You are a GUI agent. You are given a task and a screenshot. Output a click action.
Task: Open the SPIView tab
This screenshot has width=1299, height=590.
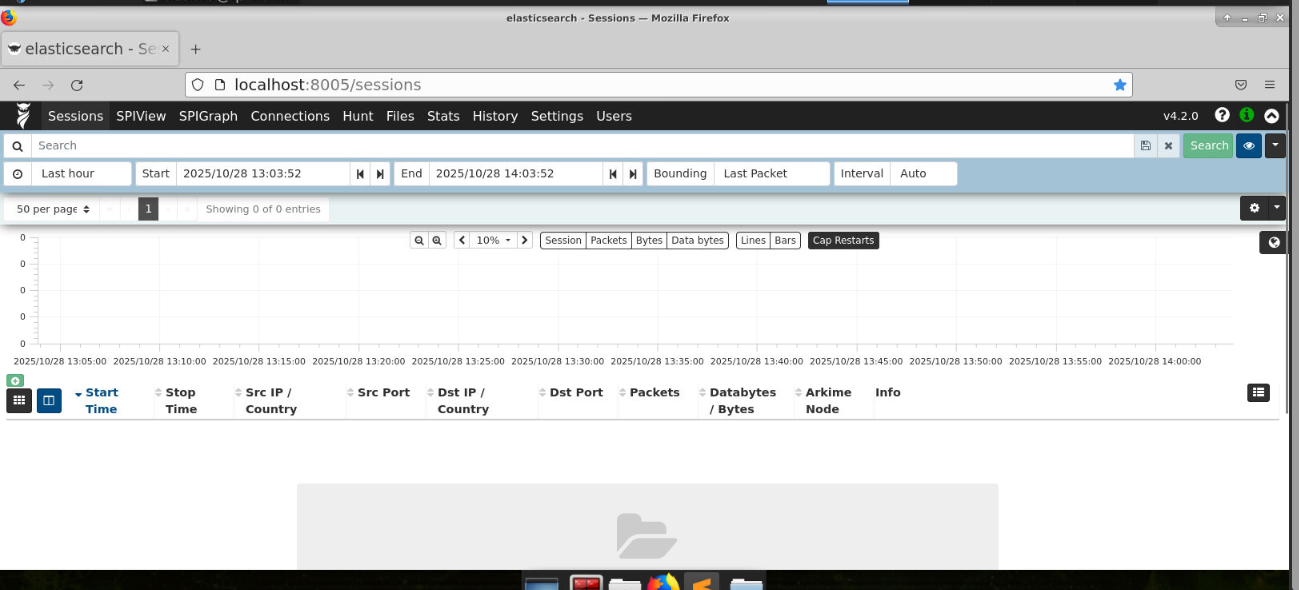pos(141,116)
